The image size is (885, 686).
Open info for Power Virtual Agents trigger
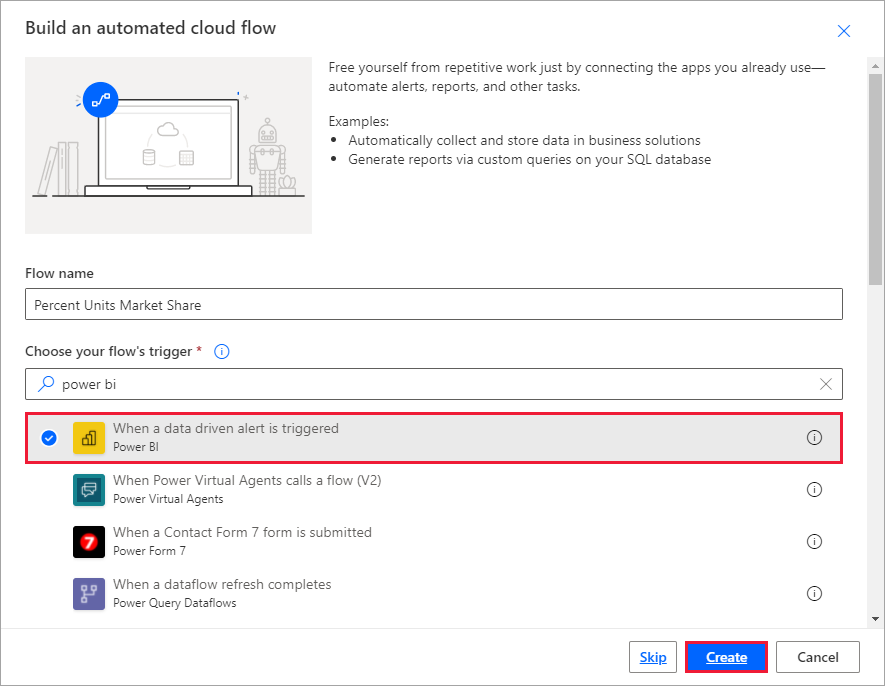(x=814, y=489)
